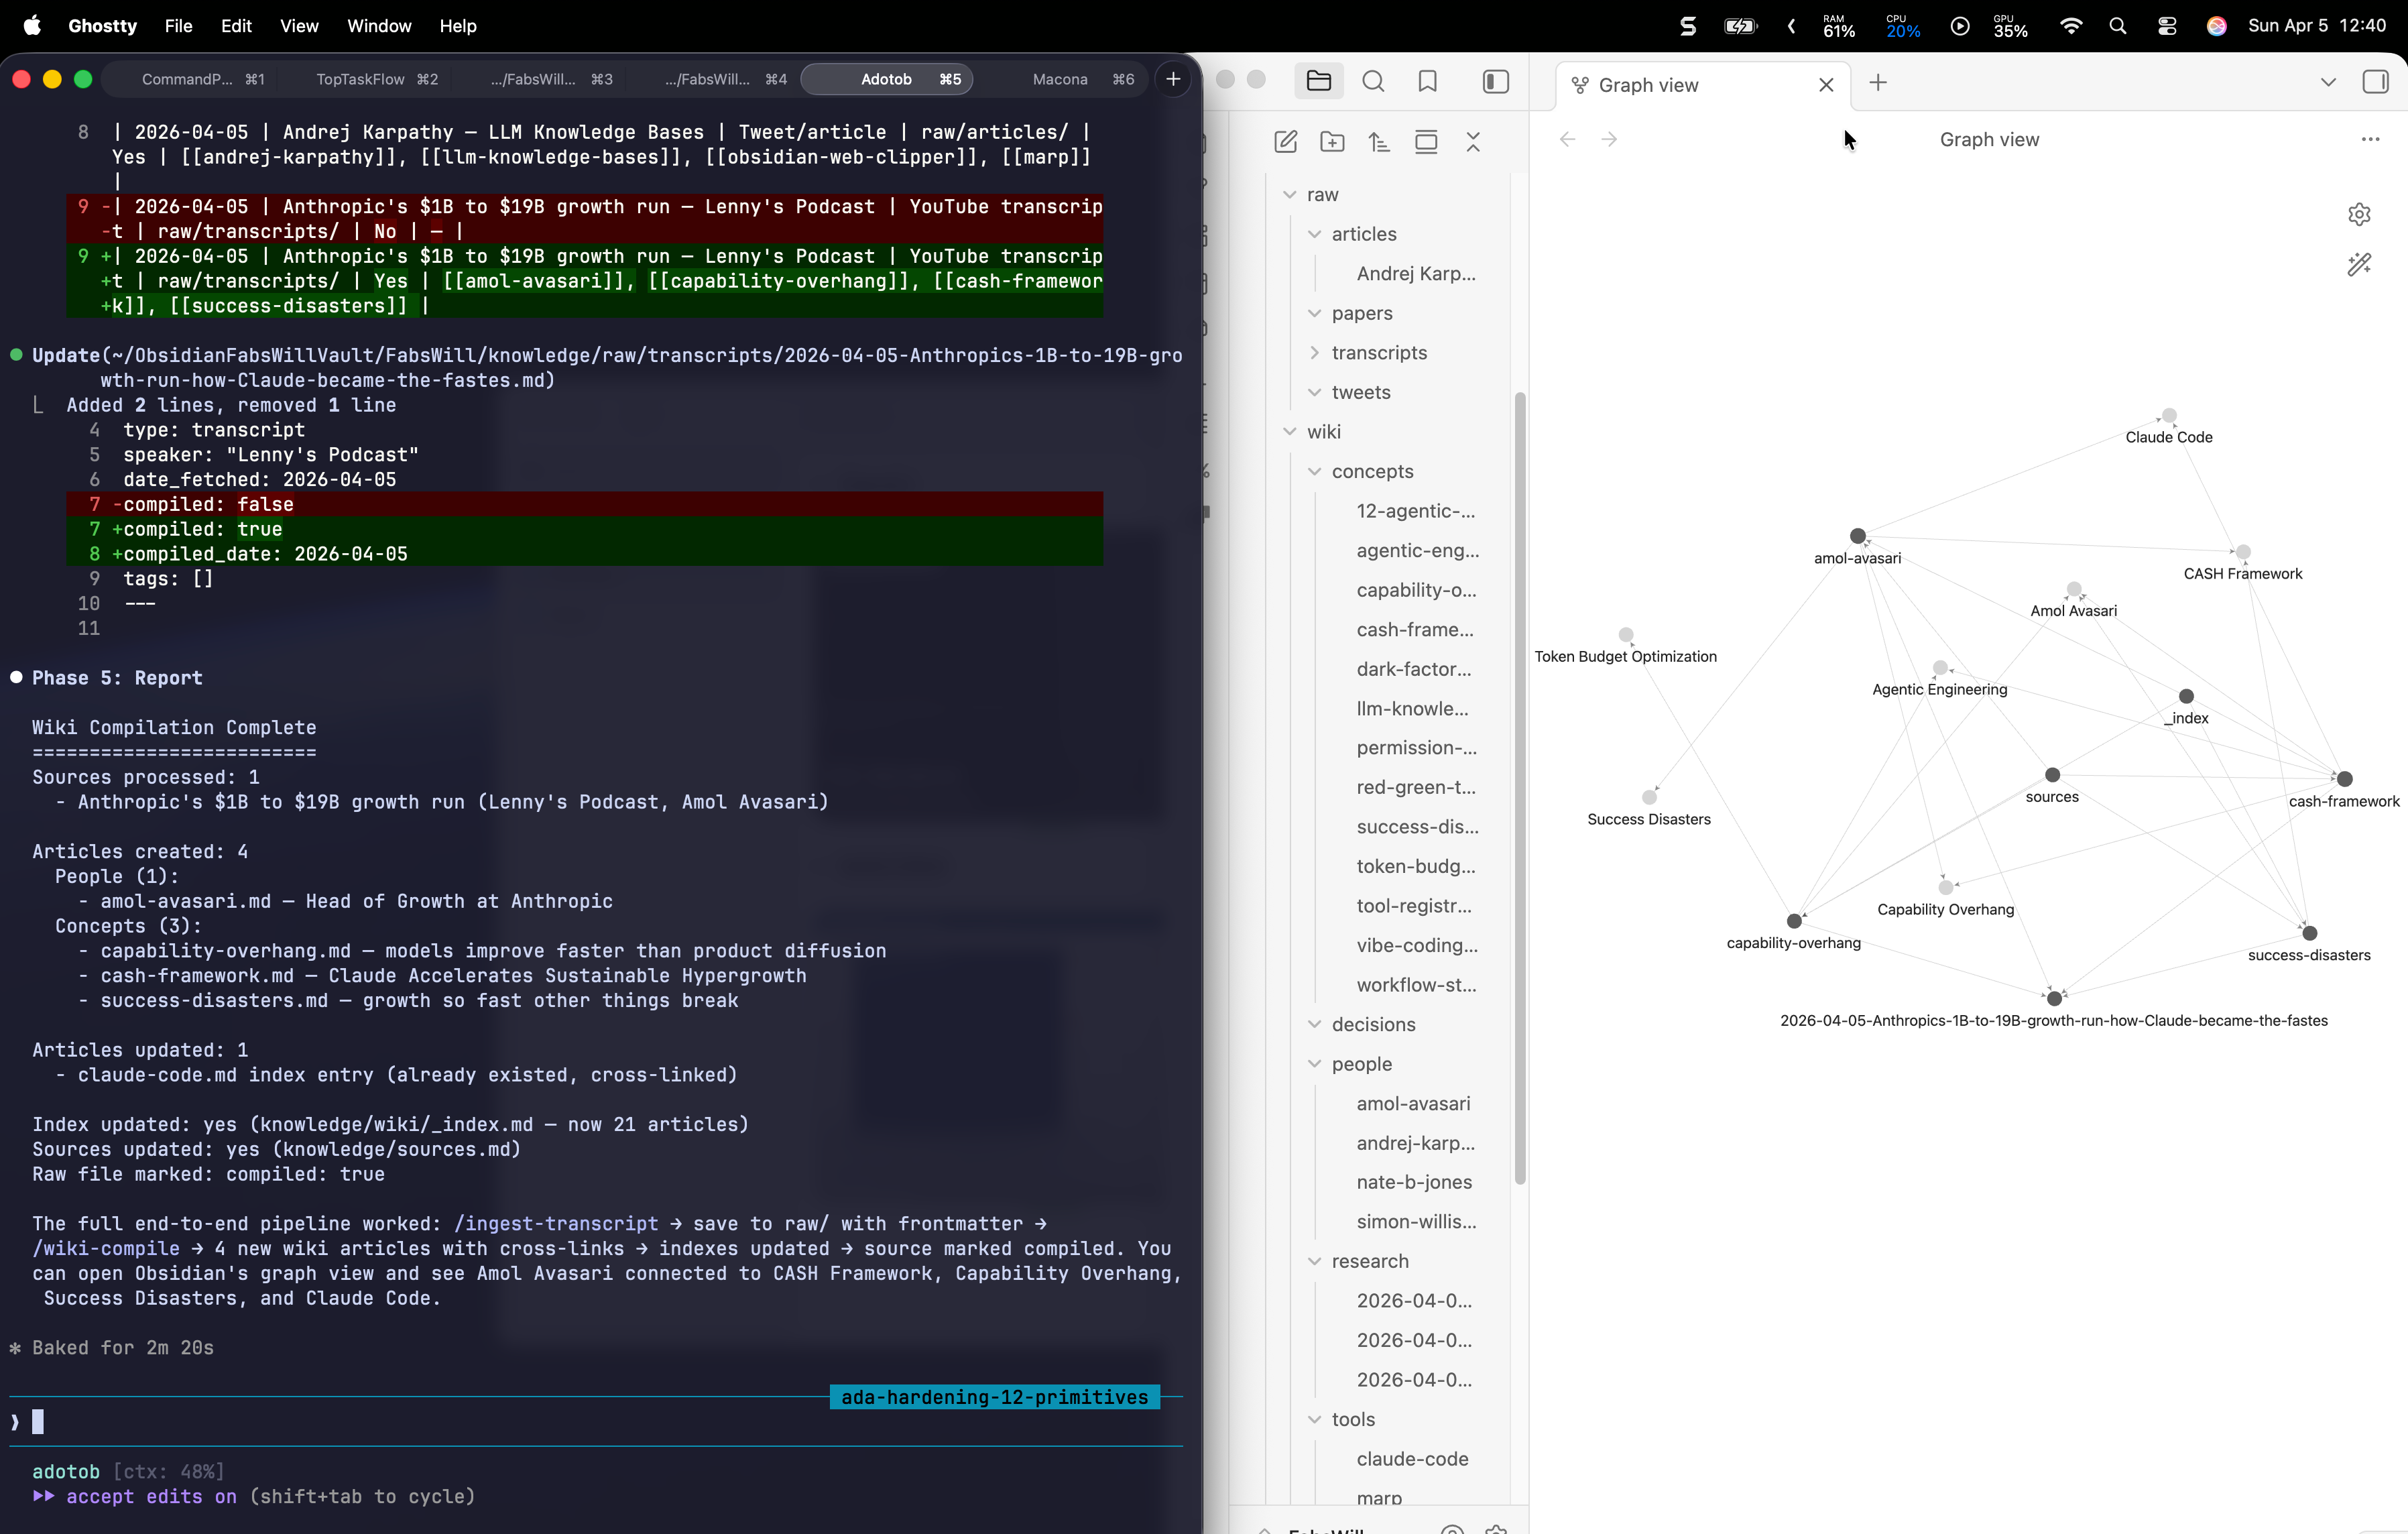Open graph view settings with the gear icon

[2360, 214]
